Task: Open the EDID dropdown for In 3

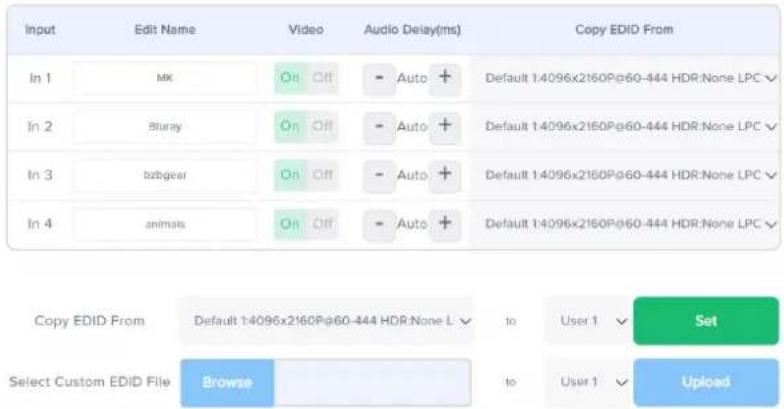Action: (630, 175)
